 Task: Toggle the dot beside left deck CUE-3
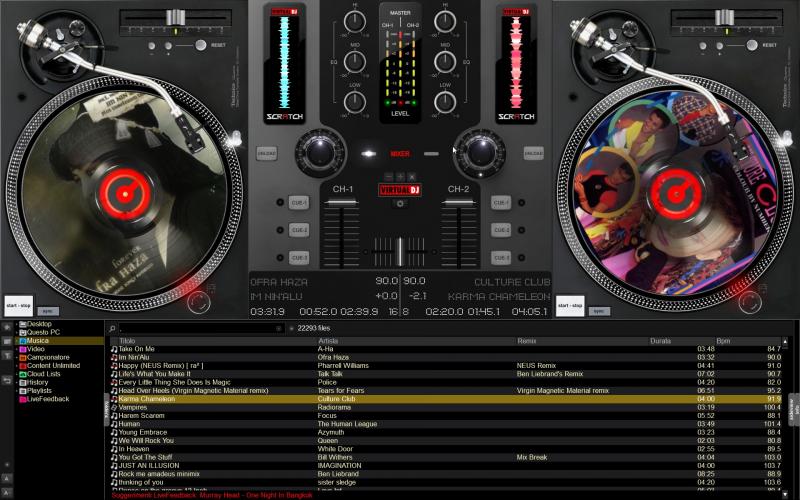[x=280, y=258]
